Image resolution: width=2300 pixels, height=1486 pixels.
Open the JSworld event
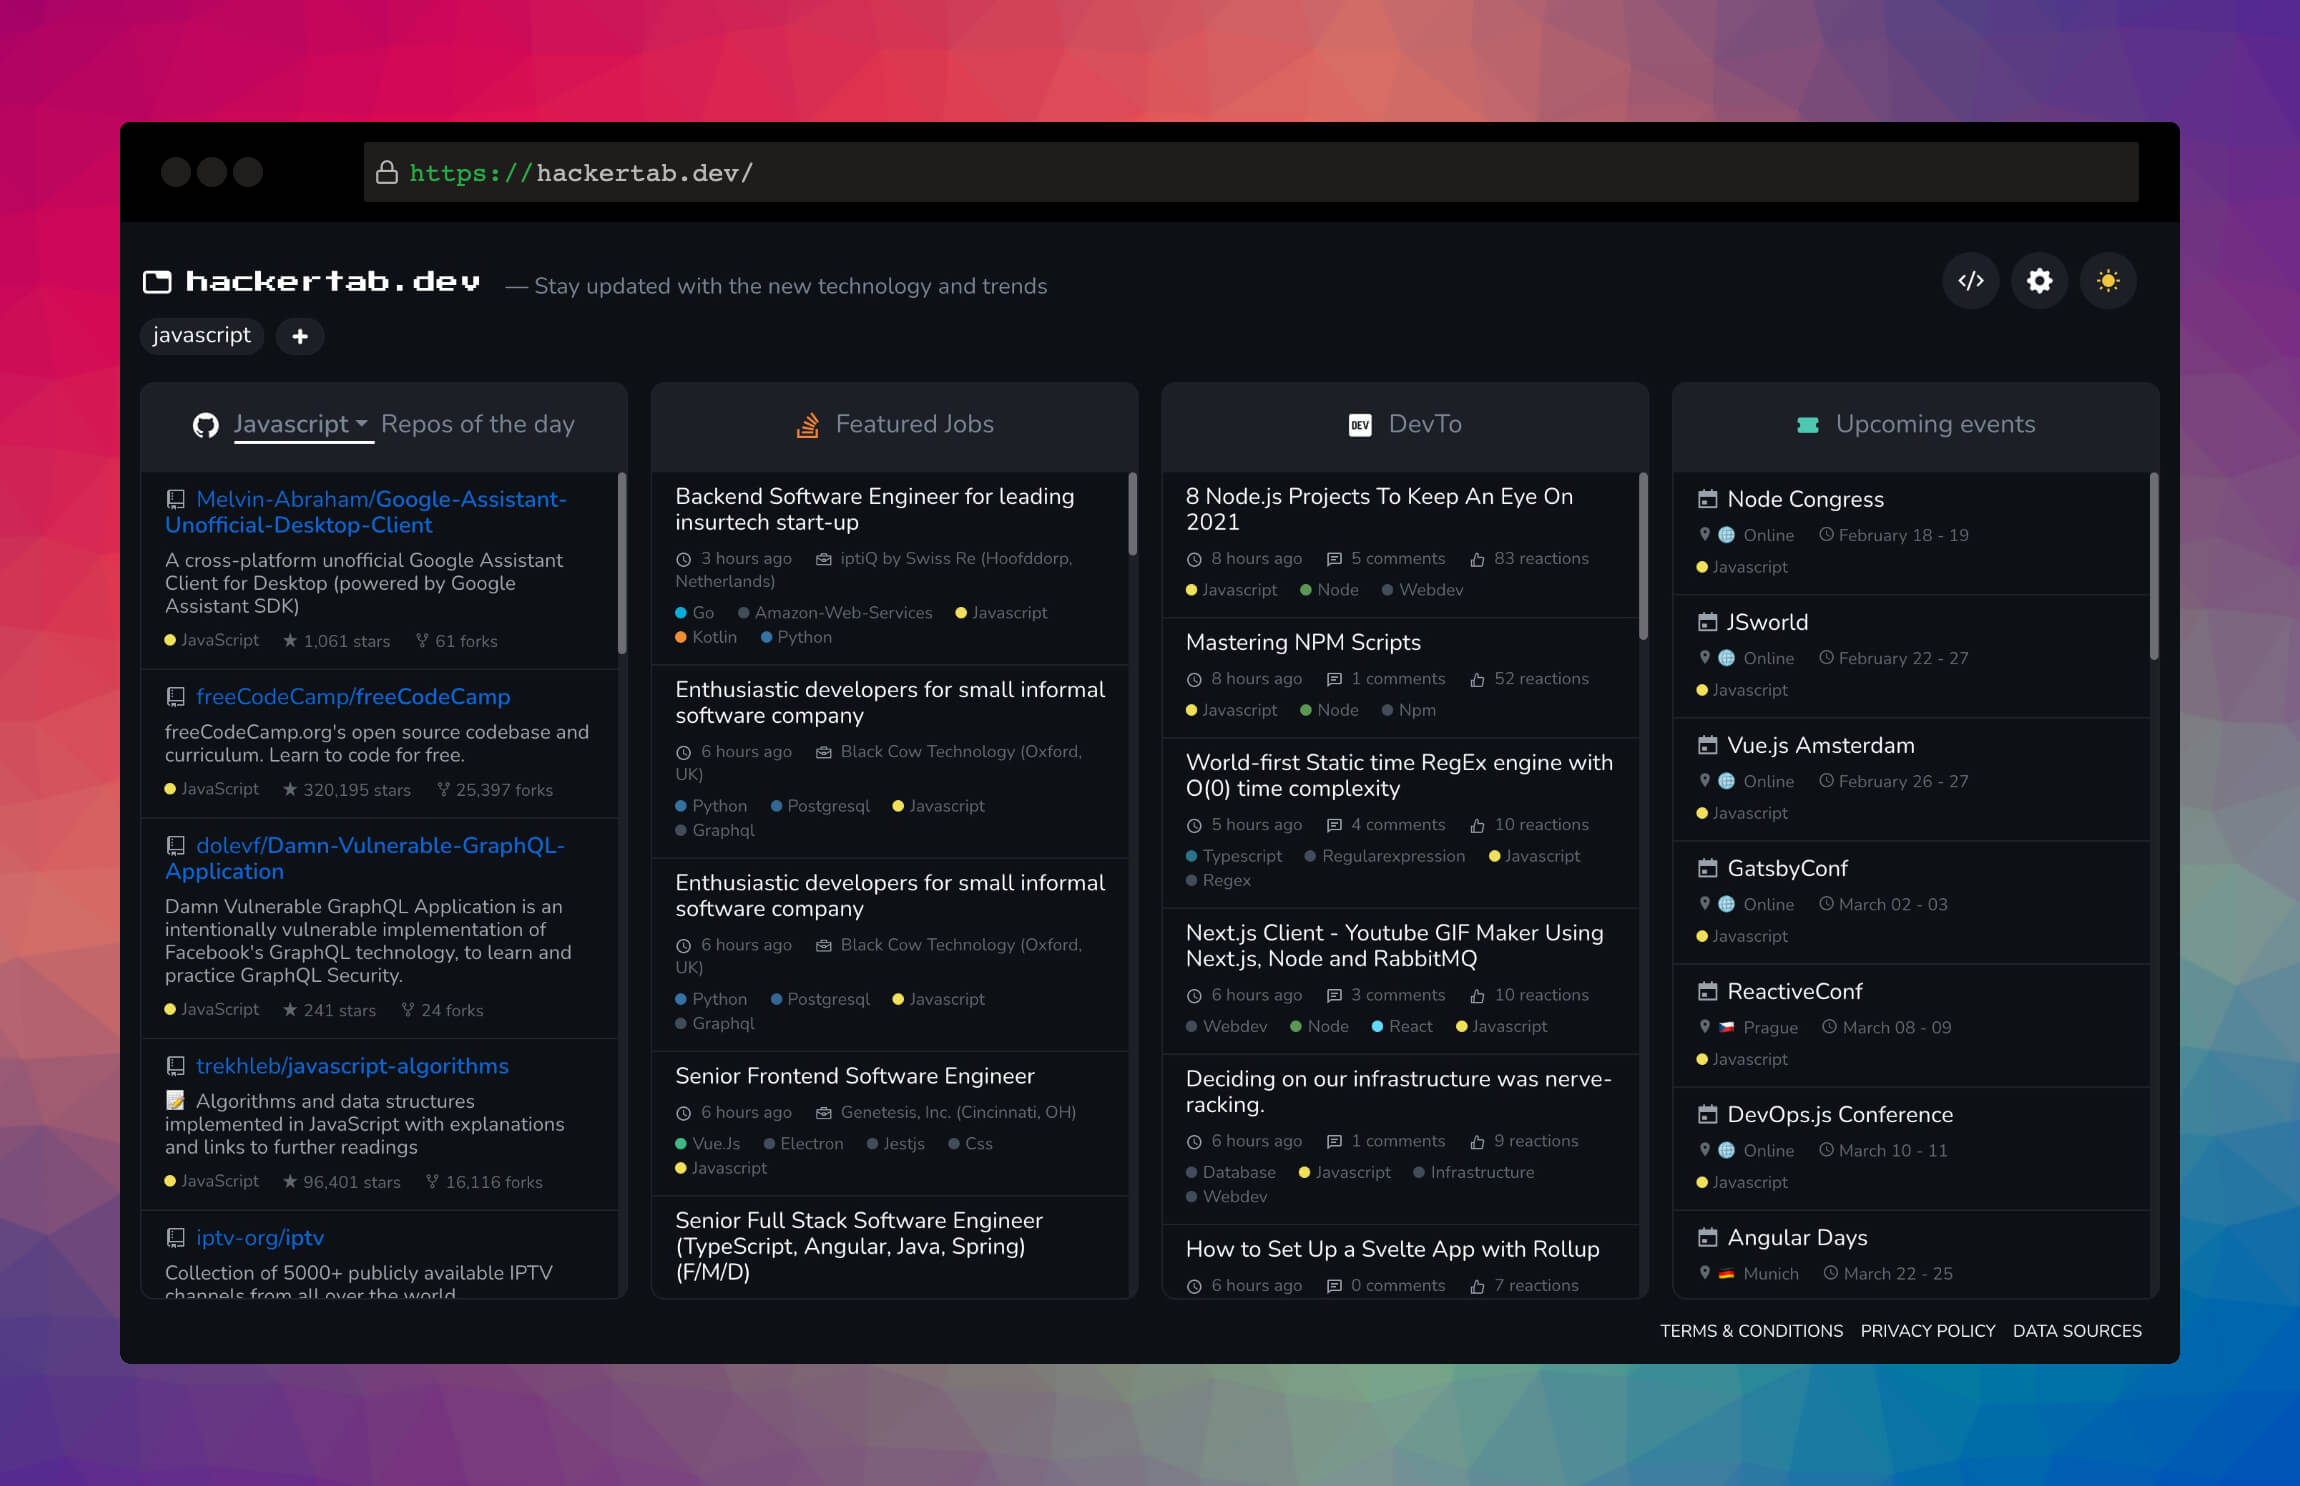1767,622
